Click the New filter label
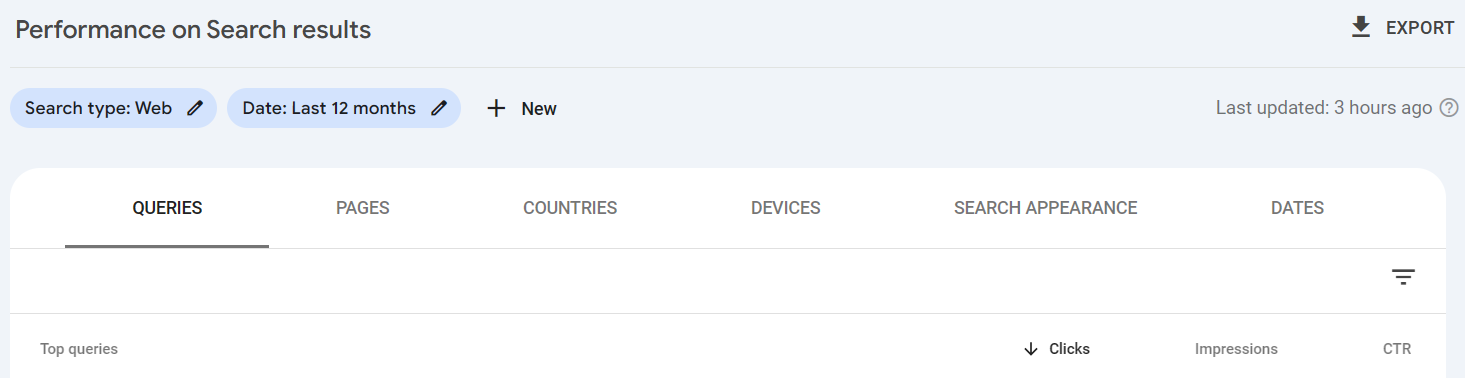1465x378 pixels. [x=539, y=109]
